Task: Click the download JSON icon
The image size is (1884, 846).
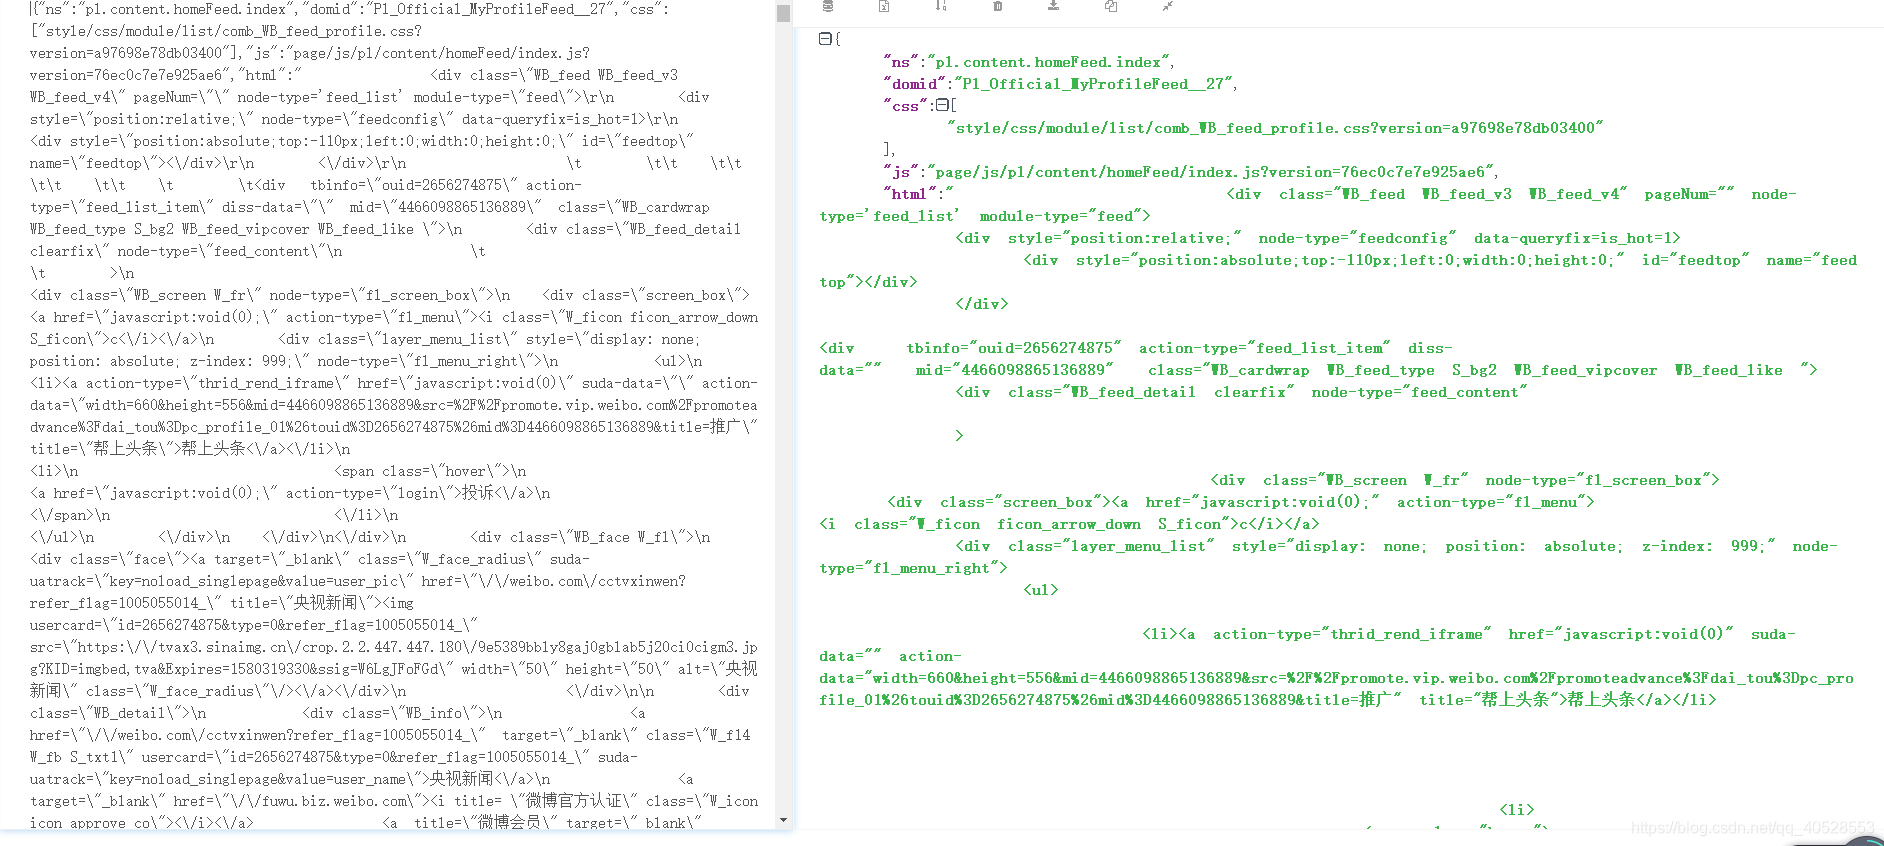Action: coord(1053,6)
